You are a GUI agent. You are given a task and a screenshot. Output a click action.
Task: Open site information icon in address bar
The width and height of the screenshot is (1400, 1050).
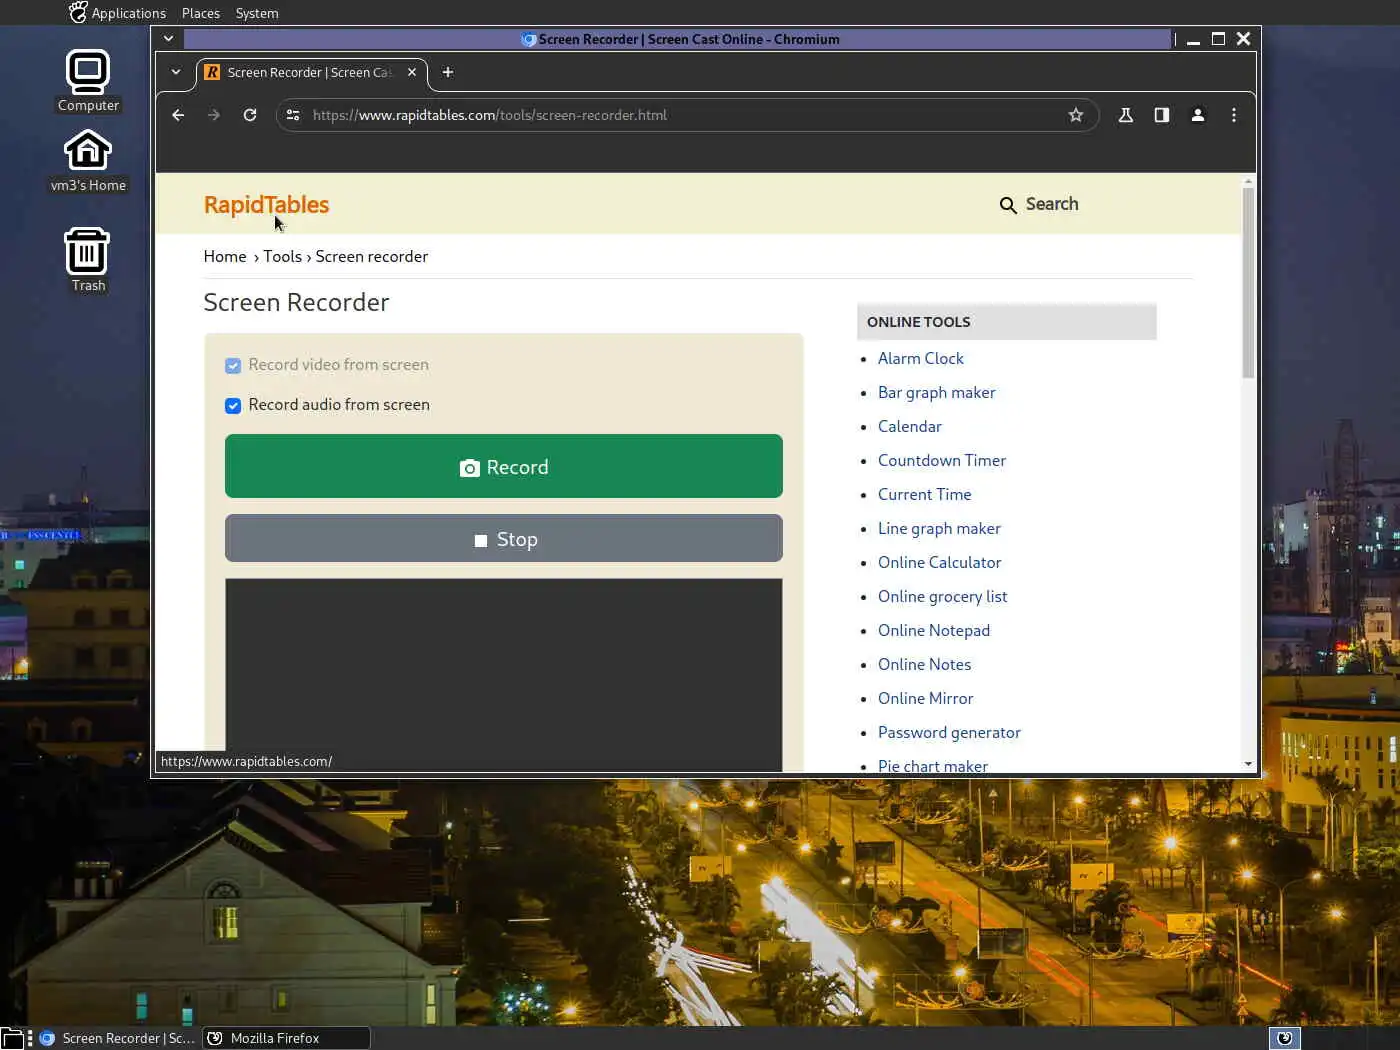pos(293,115)
